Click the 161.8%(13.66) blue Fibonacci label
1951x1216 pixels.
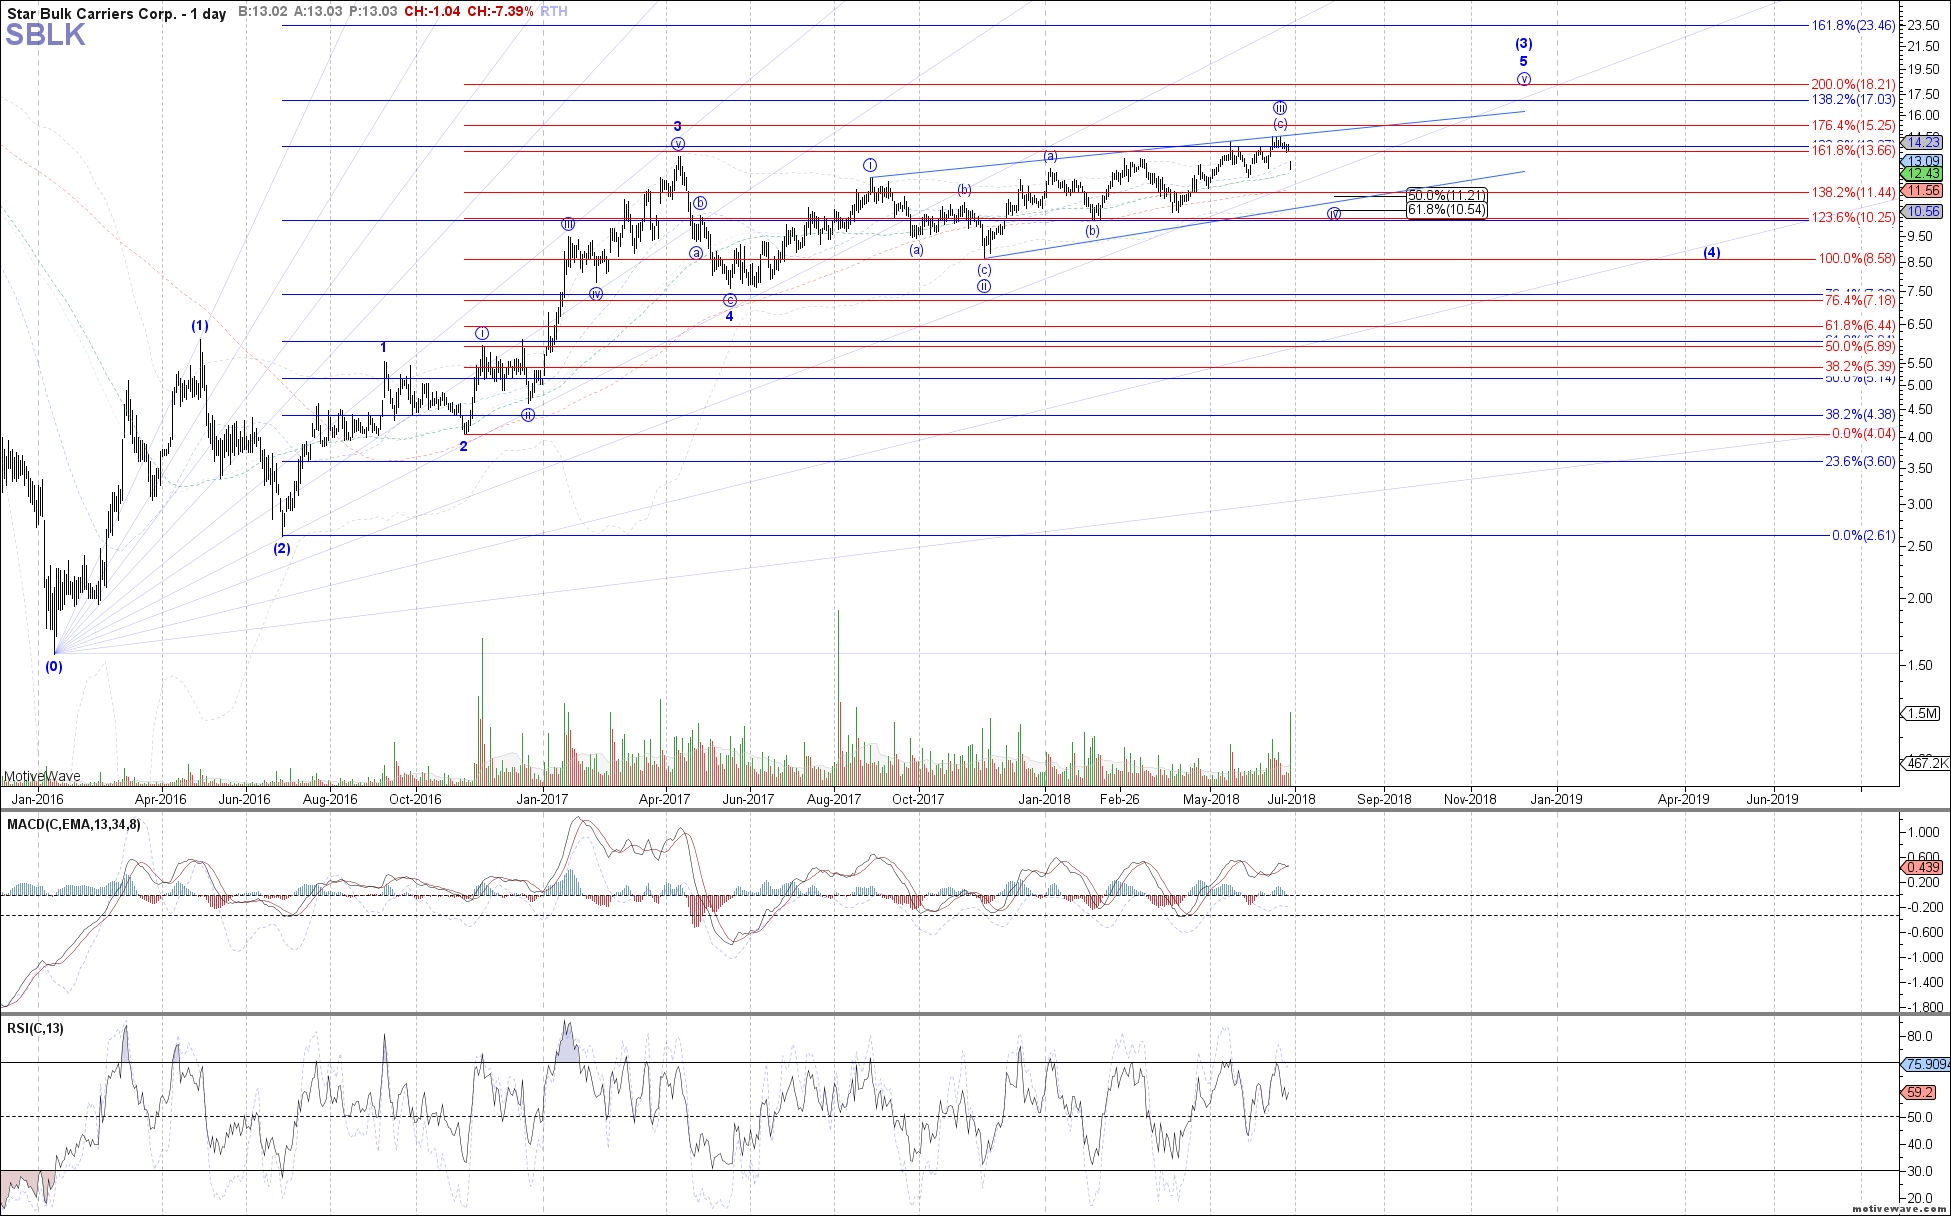click(x=1853, y=150)
